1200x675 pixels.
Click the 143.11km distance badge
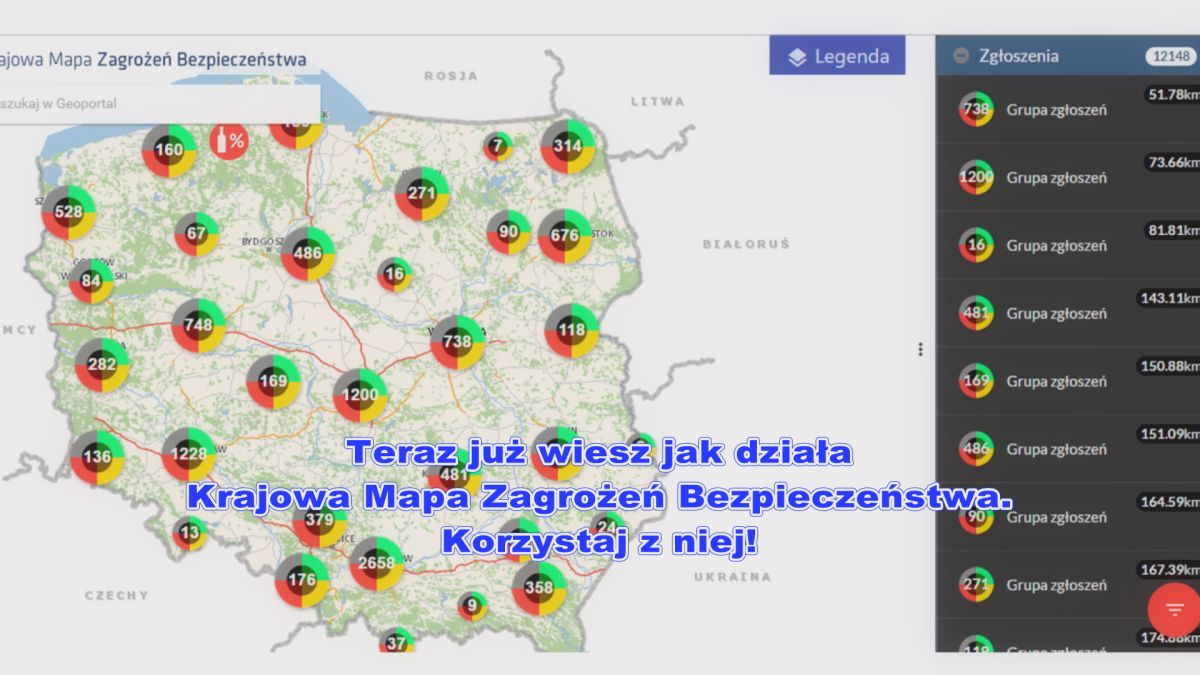(x=1169, y=298)
